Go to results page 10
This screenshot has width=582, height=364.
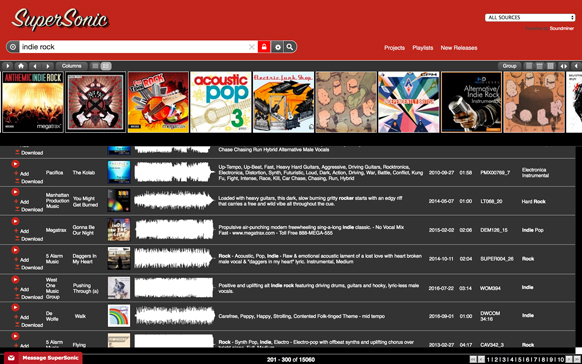(561, 360)
